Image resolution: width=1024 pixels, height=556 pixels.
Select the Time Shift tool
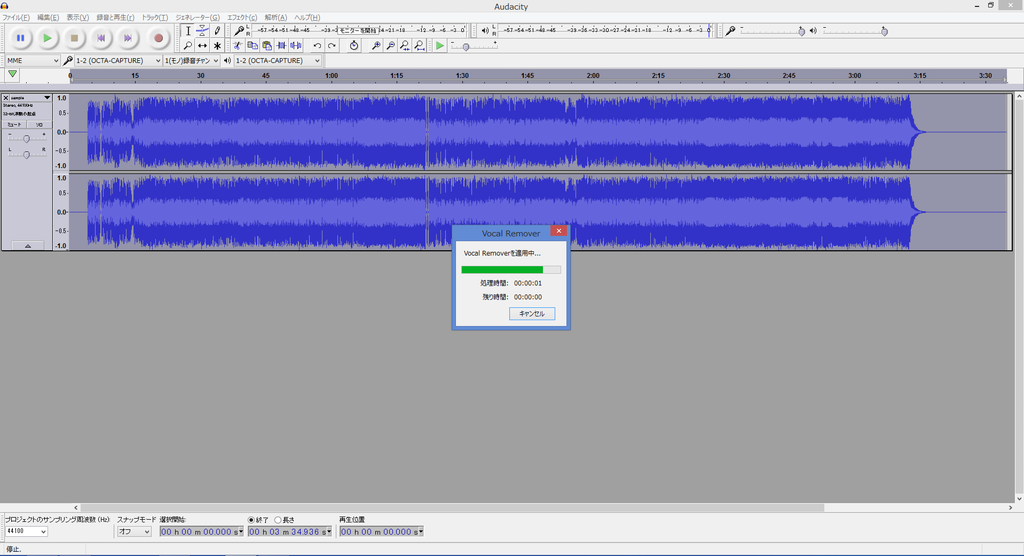coord(202,46)
